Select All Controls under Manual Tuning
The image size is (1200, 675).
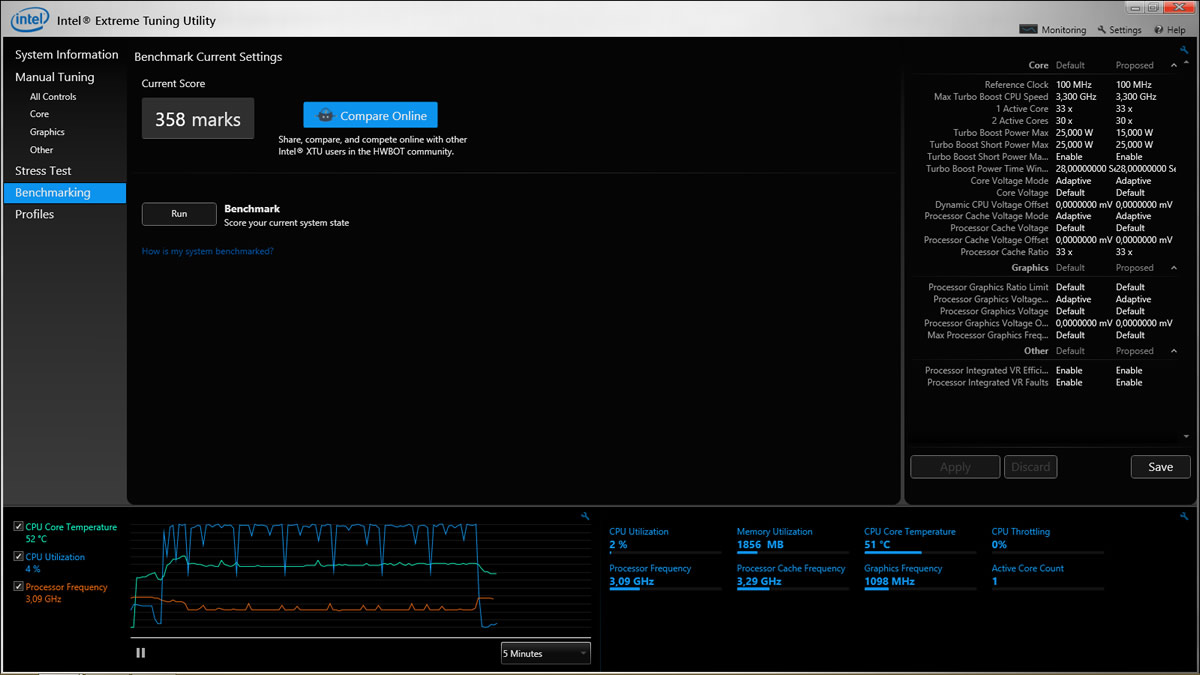click(53, 97)
